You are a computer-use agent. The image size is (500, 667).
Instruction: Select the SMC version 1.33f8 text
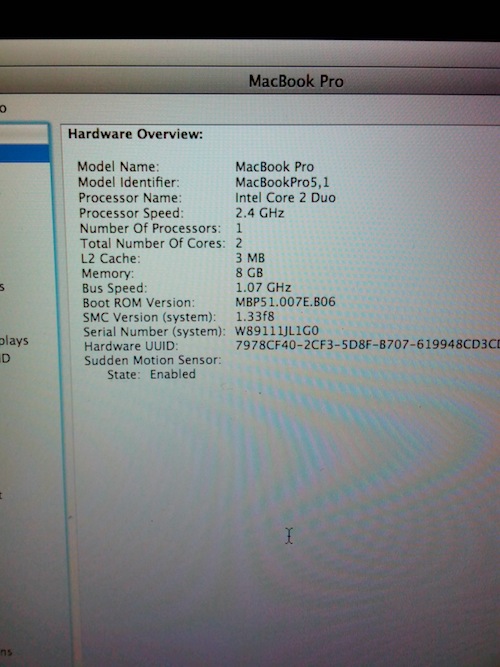[255, 316]
